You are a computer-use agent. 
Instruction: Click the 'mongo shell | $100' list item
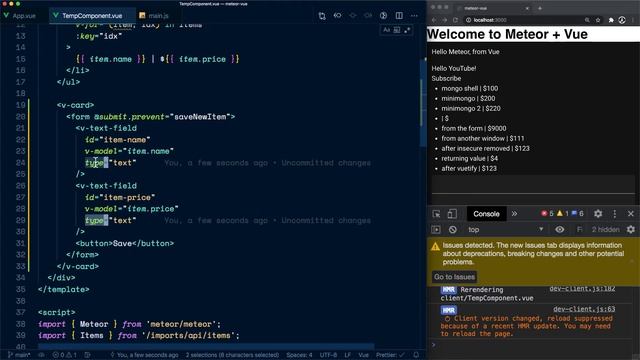pos(469,88)
